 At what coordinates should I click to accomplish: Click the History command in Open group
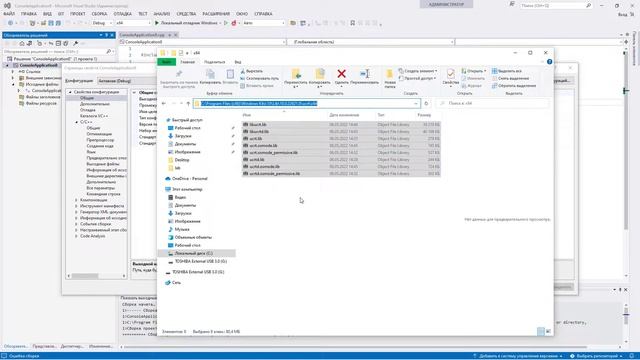[472, 86]
